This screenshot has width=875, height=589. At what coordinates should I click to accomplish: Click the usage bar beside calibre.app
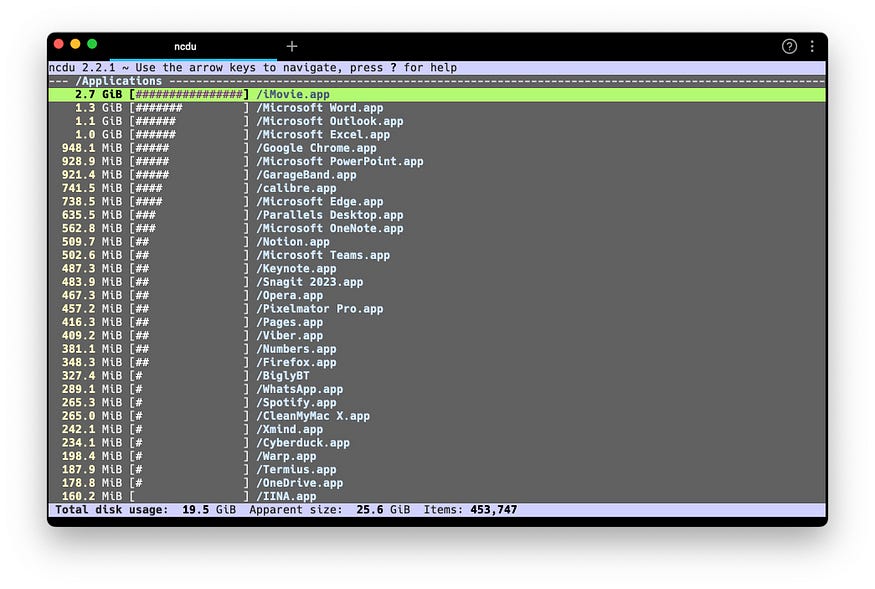coord(189,188)
